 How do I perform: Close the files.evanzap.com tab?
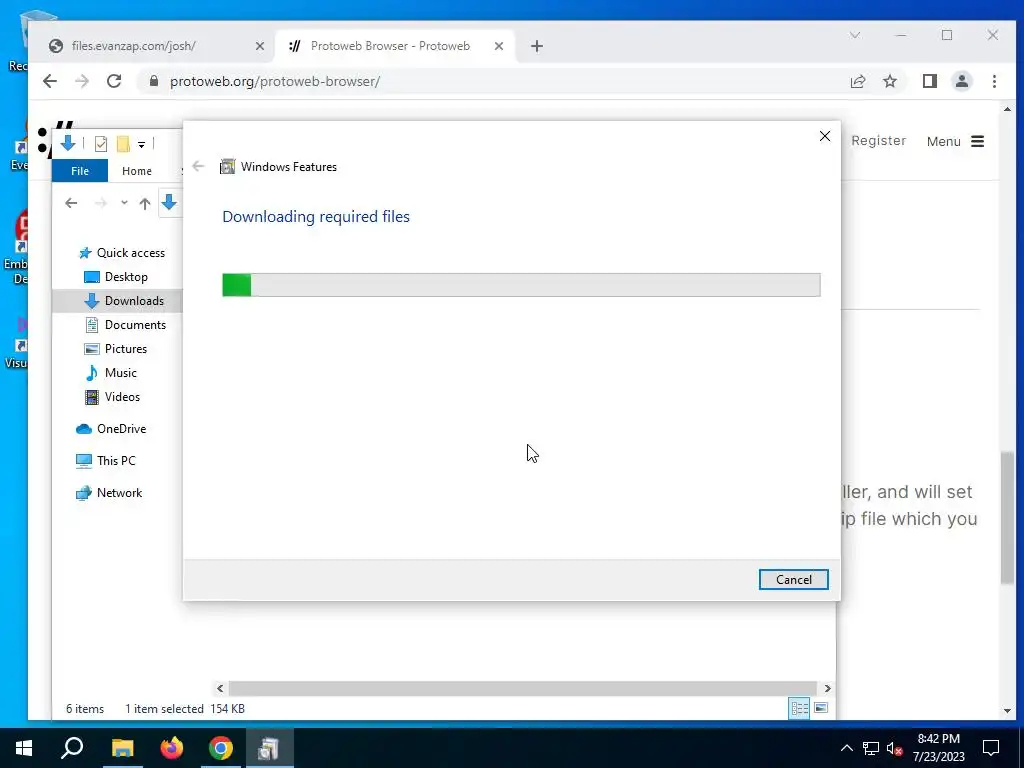[260, 46]
